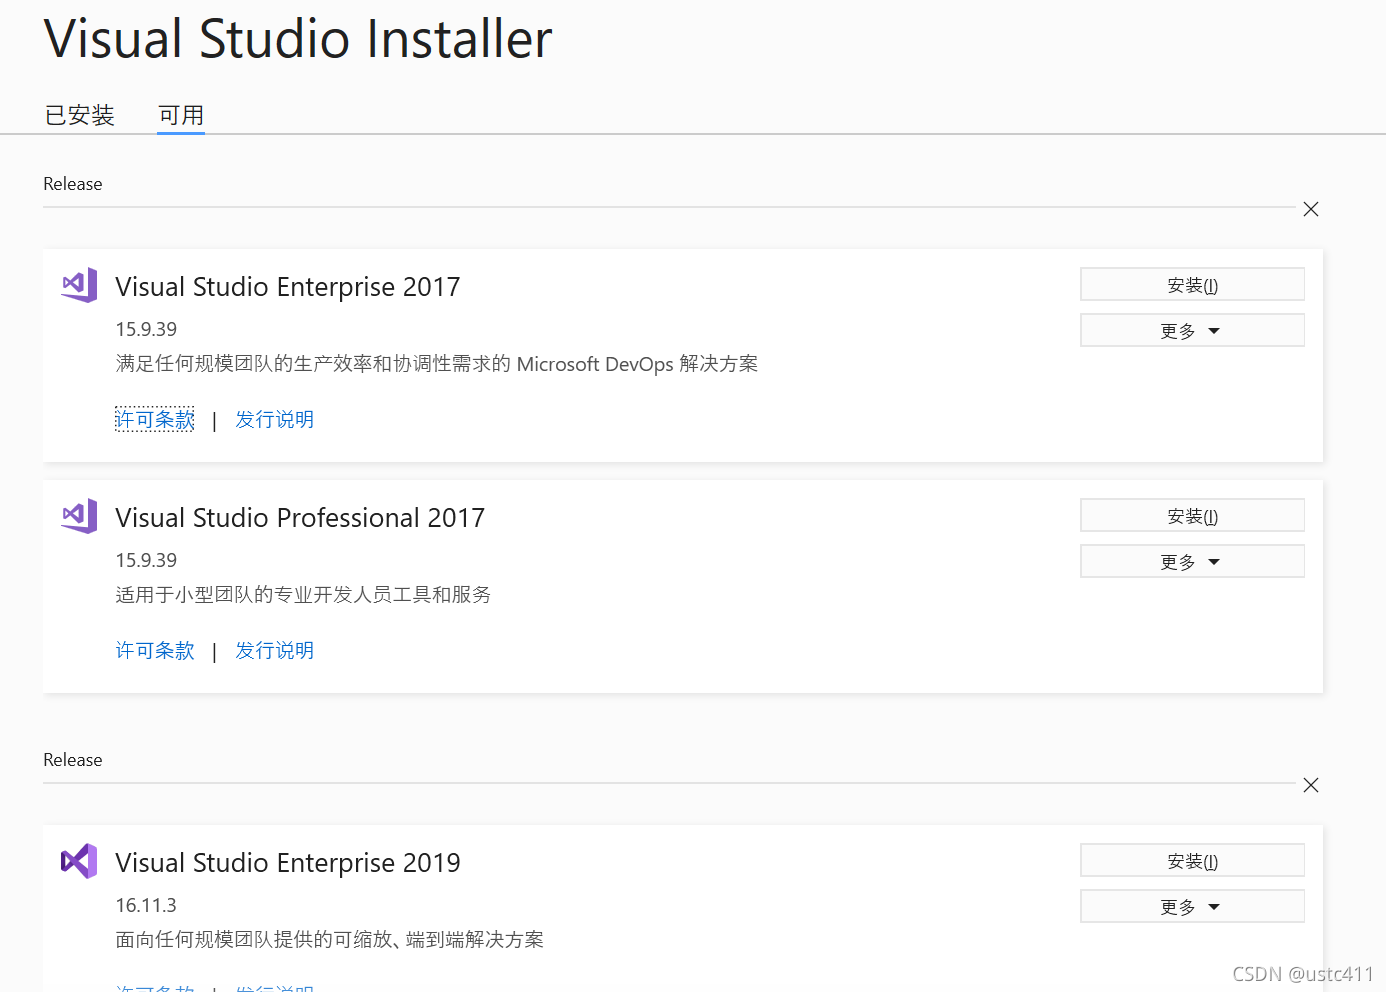Click the Visual Studio Enterprise 2017 logo icon
Image resolution: width=1386 pixels, height=992 pixels.
79,285
